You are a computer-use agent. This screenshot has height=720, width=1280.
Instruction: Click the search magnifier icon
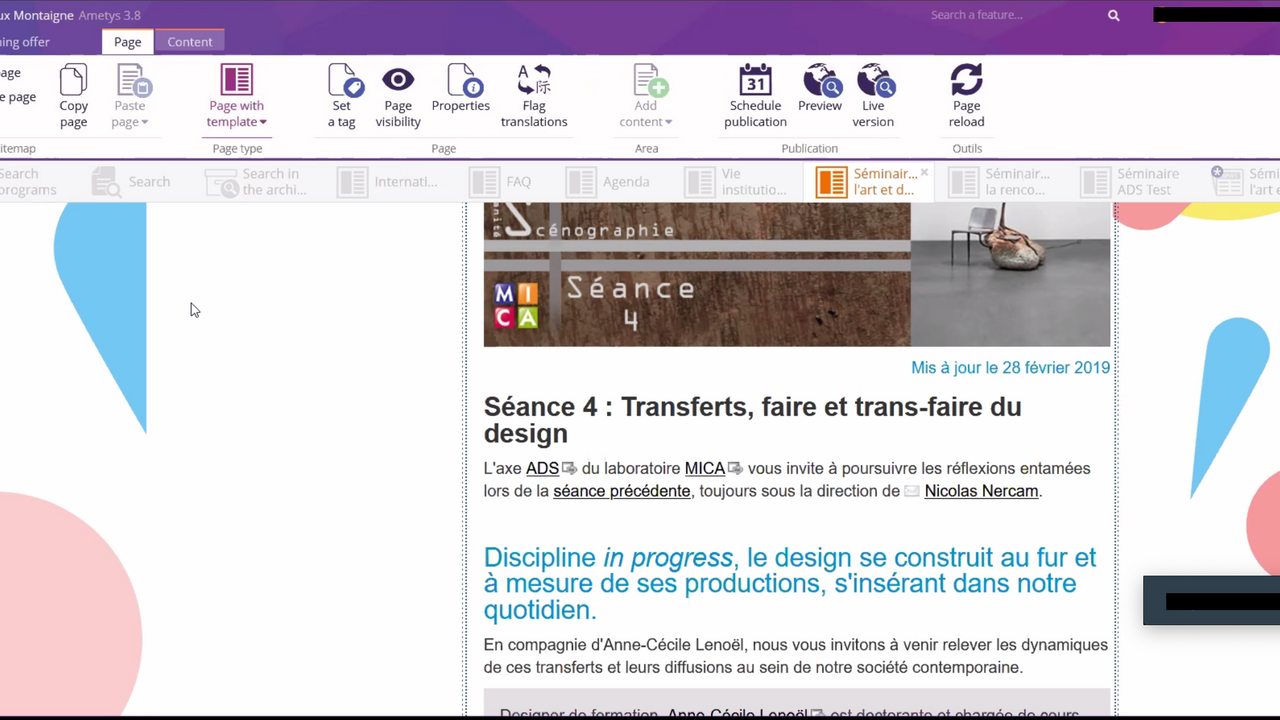pyautogui.click(x=1113, y=15)
